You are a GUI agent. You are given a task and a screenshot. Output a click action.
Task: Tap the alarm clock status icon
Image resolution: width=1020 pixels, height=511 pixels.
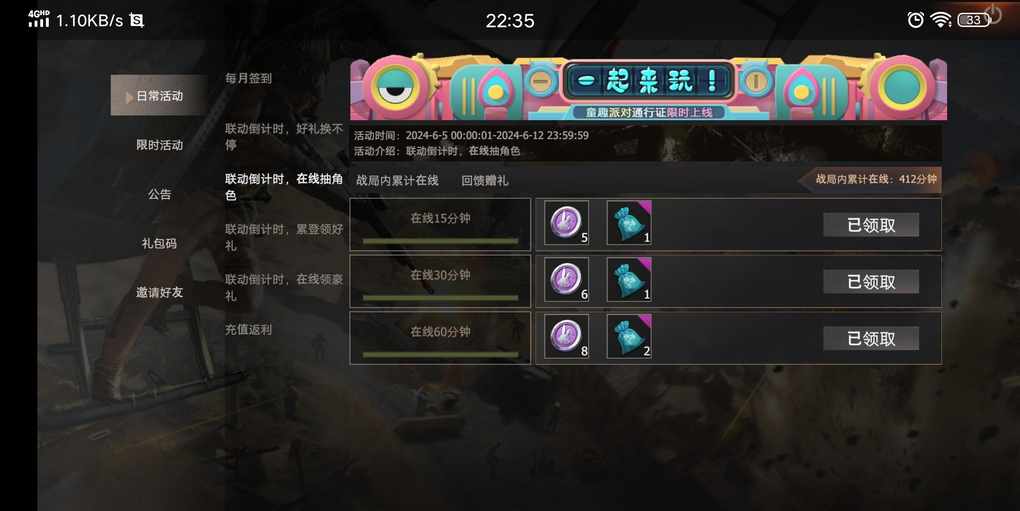click(915, 20)
